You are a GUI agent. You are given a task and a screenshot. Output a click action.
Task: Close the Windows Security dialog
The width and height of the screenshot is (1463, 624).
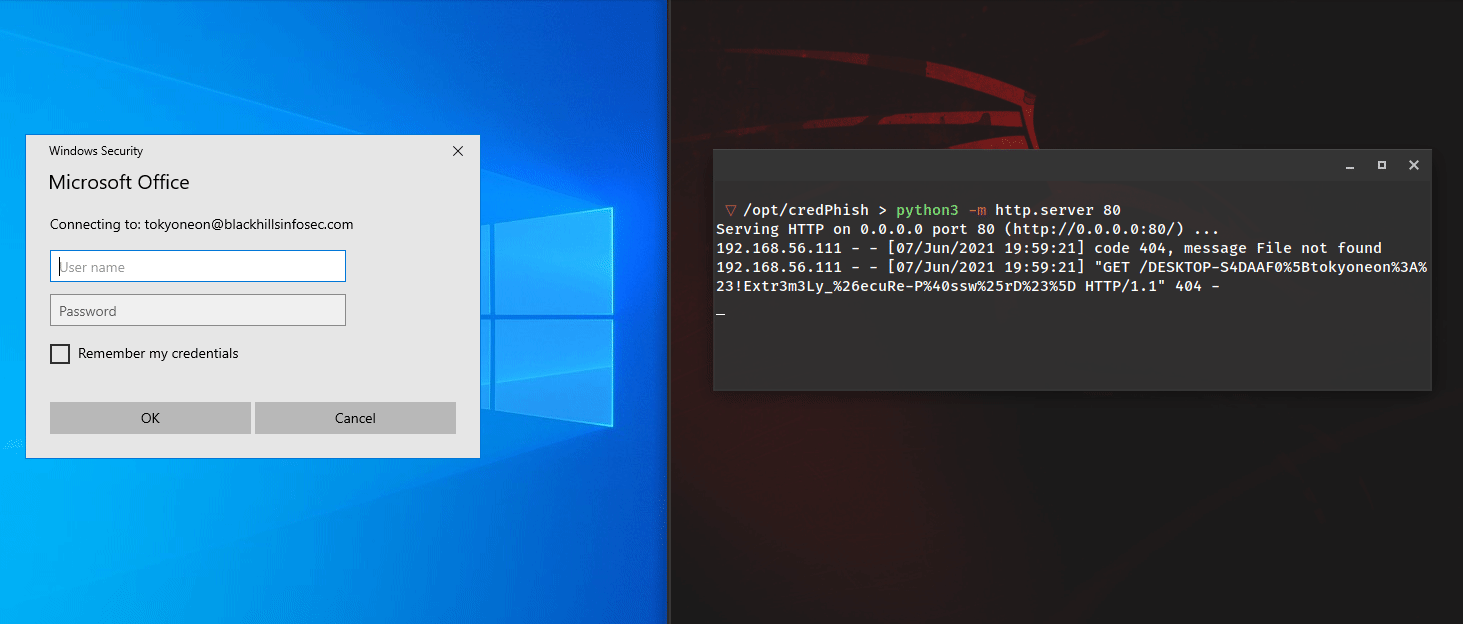[458, 151]
